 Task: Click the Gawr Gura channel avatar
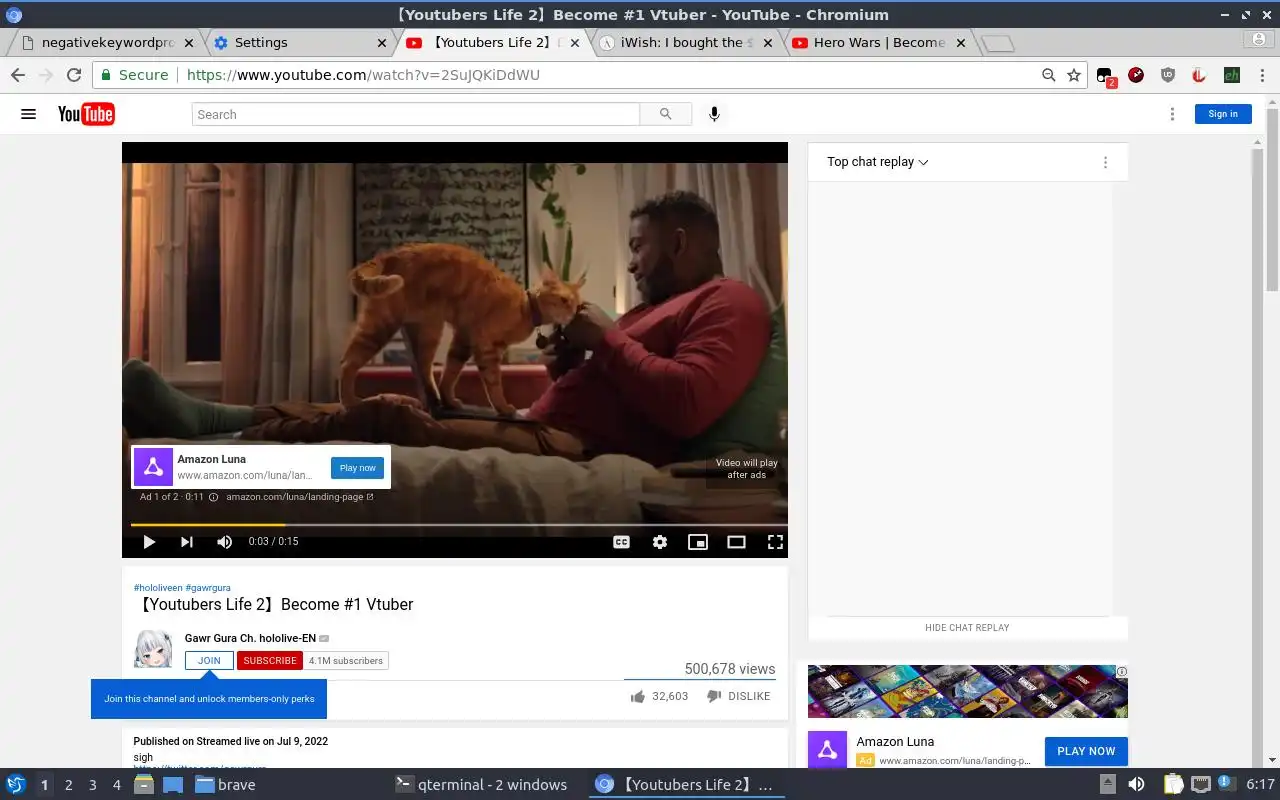pos(153,648)
